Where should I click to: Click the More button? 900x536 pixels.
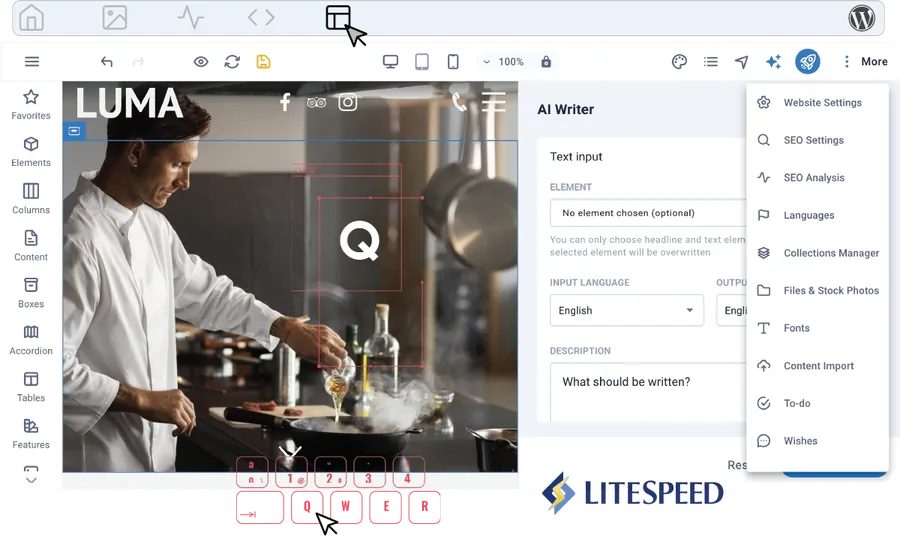click(865, 62)
